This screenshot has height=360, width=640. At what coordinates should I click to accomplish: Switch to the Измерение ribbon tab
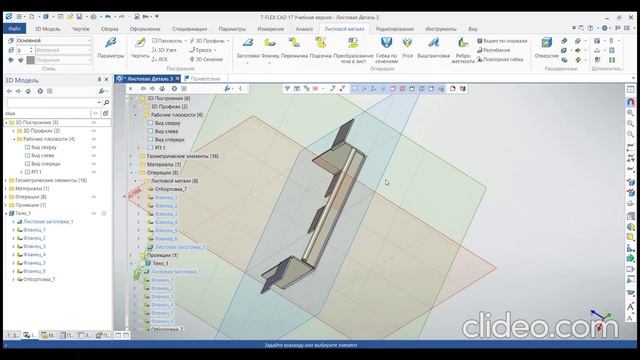point(271,29)
